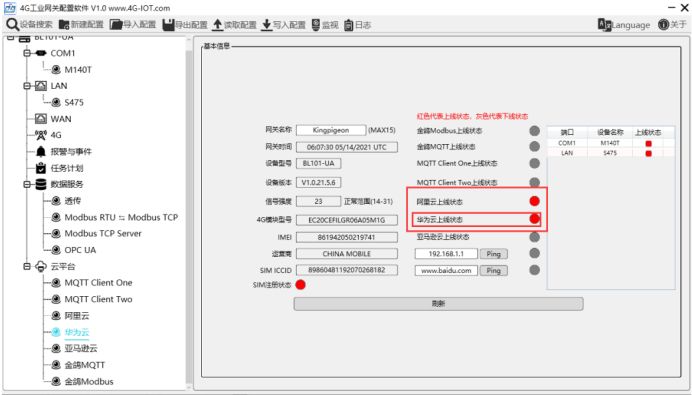Click the 网关名称 Kingpigeon input field
The width and height of the screenshot is (692, 395).
pyautogui.click(x=331, y=130)
